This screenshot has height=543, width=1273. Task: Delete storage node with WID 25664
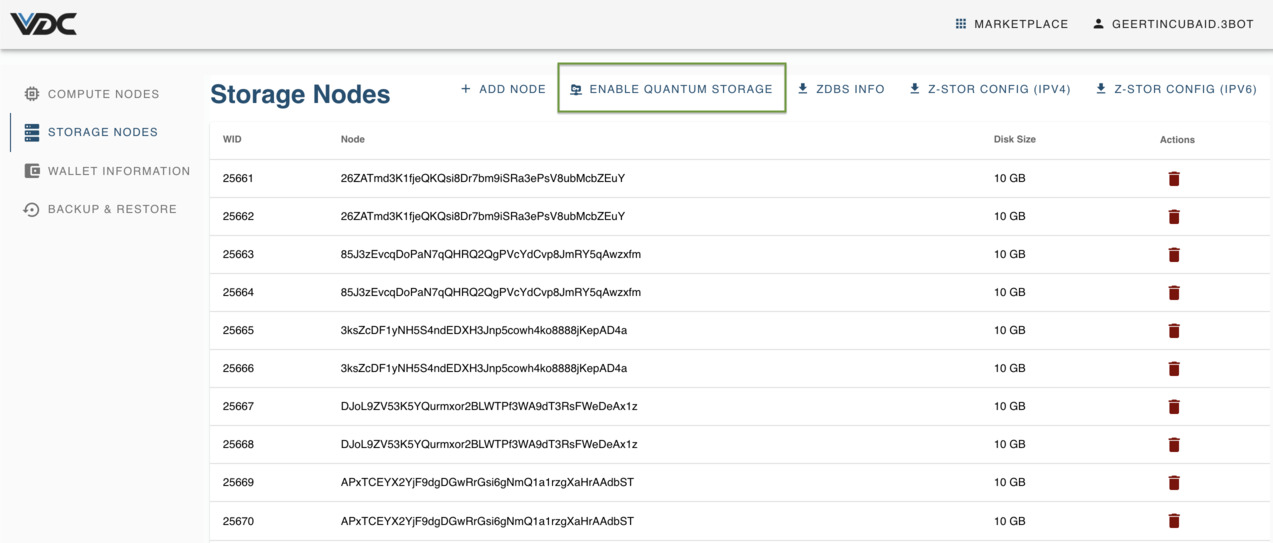(1174, 293)
